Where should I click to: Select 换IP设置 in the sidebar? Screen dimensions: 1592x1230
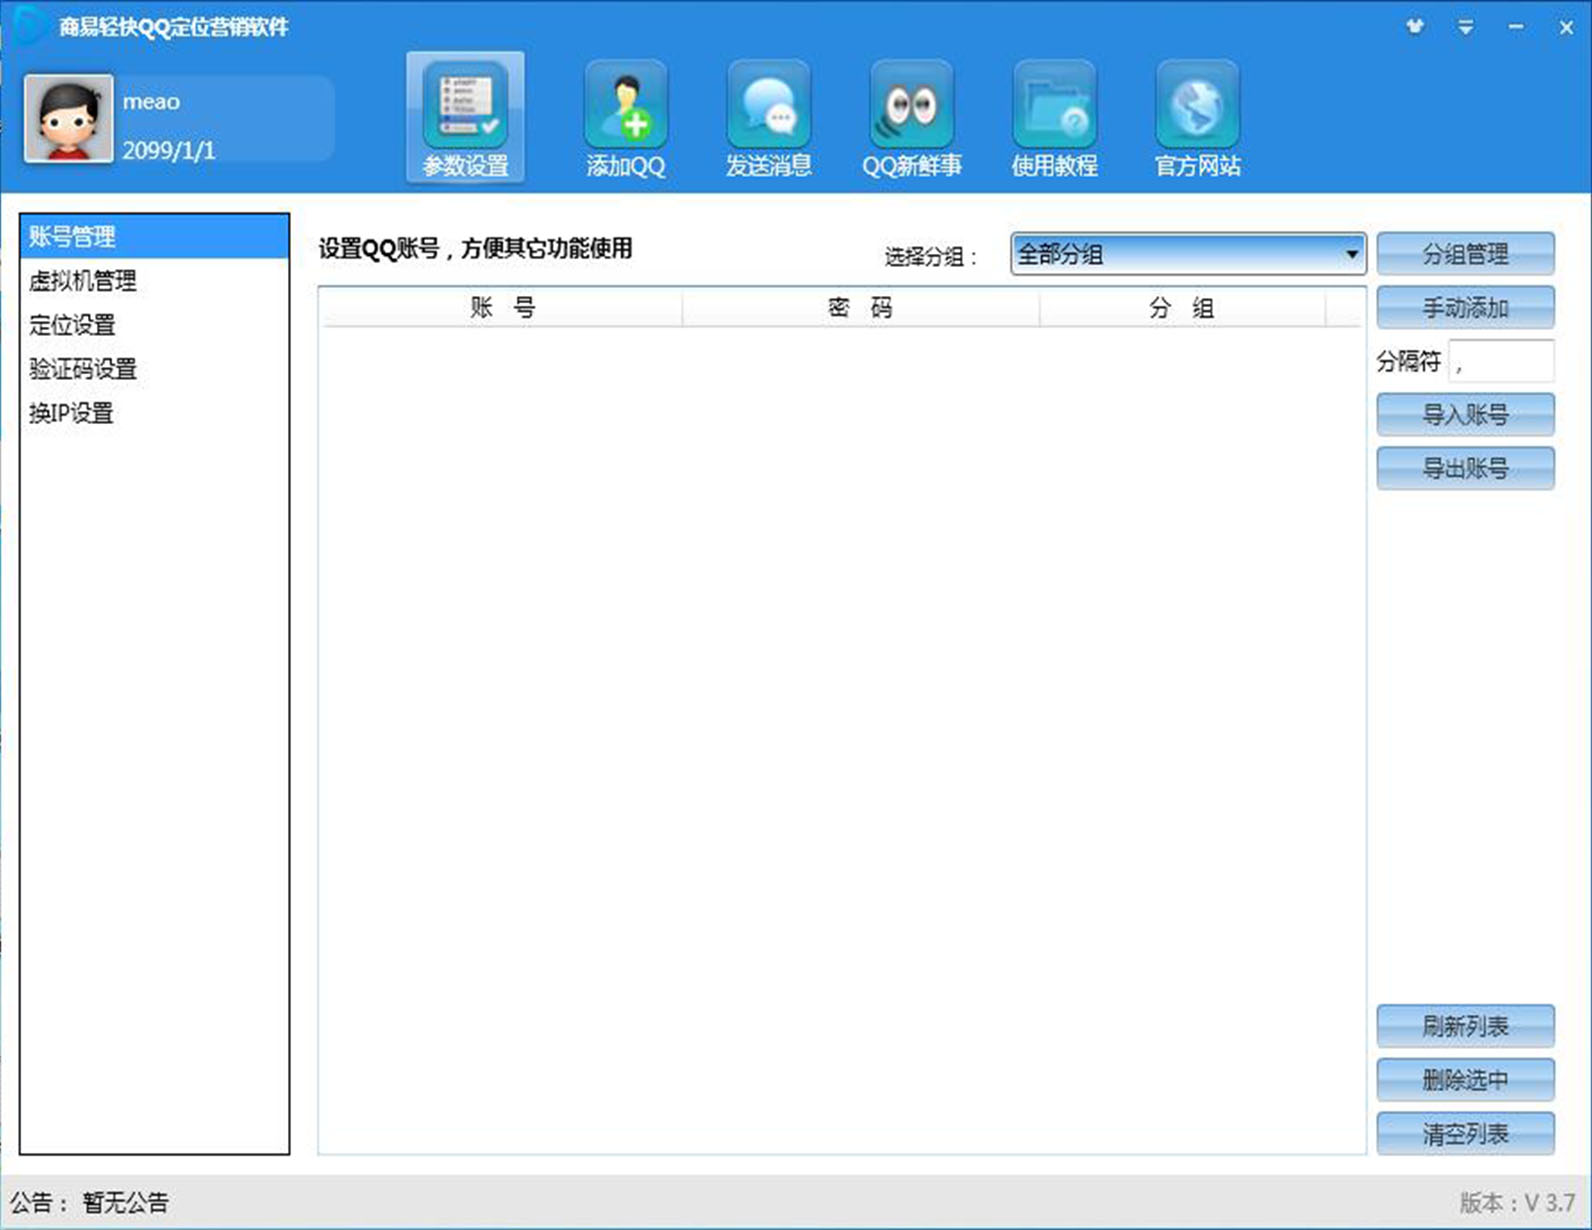click(154, 413)
